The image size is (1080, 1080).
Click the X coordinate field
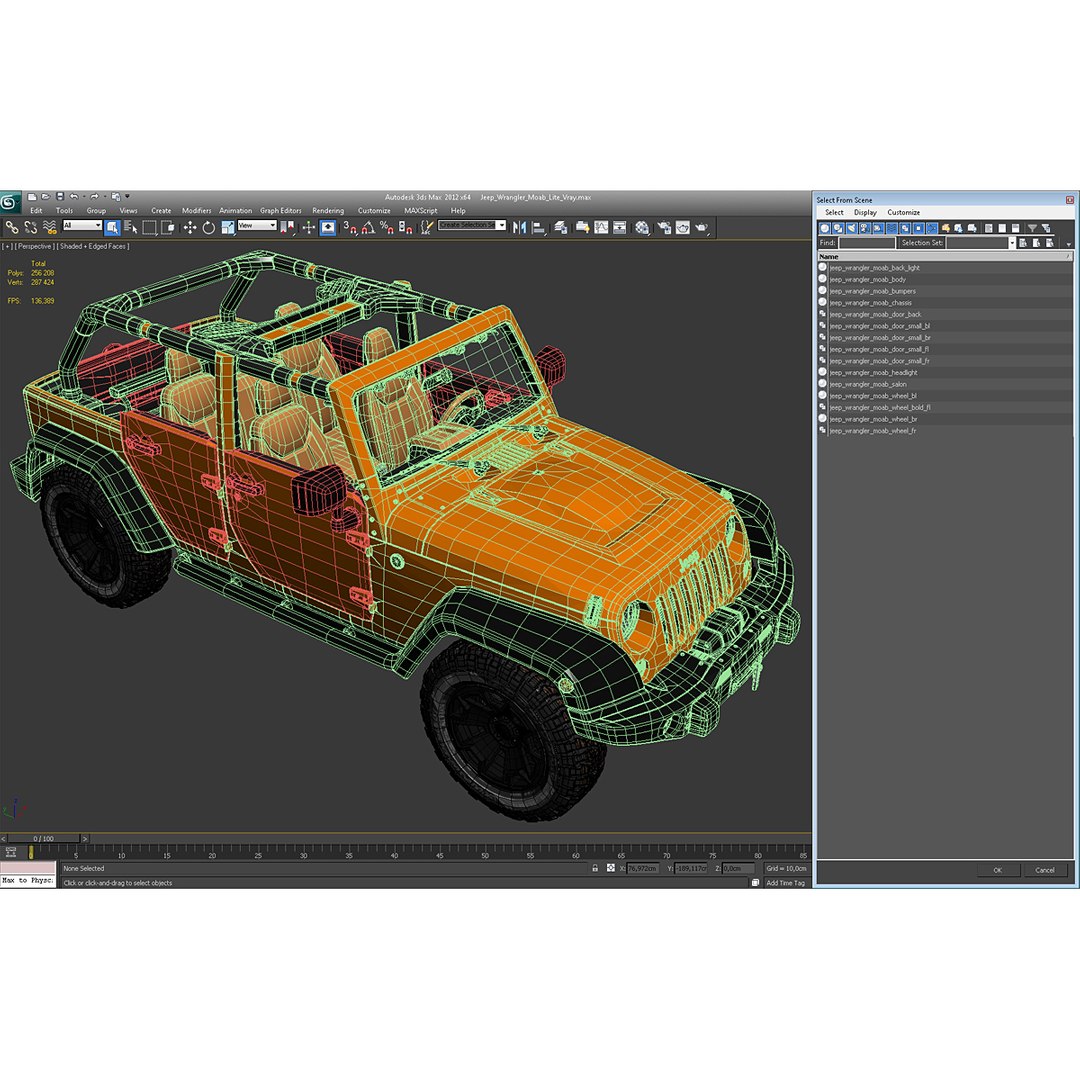coord(643,869)
